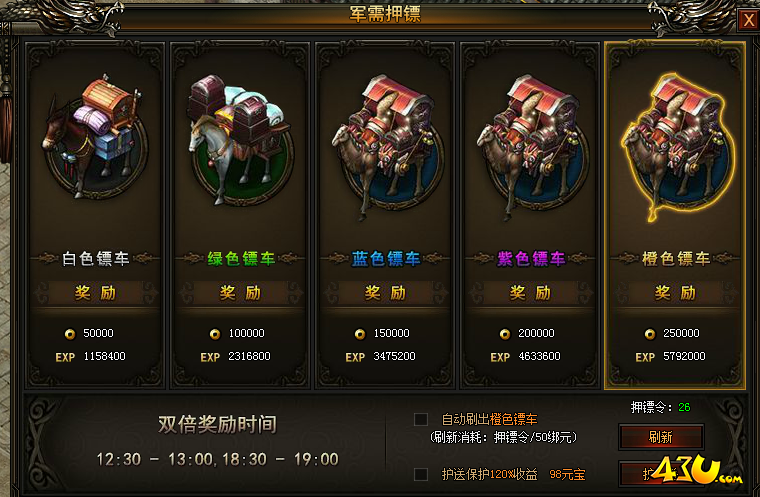Close the 军需押镖 window

click(x=749, y=20)
